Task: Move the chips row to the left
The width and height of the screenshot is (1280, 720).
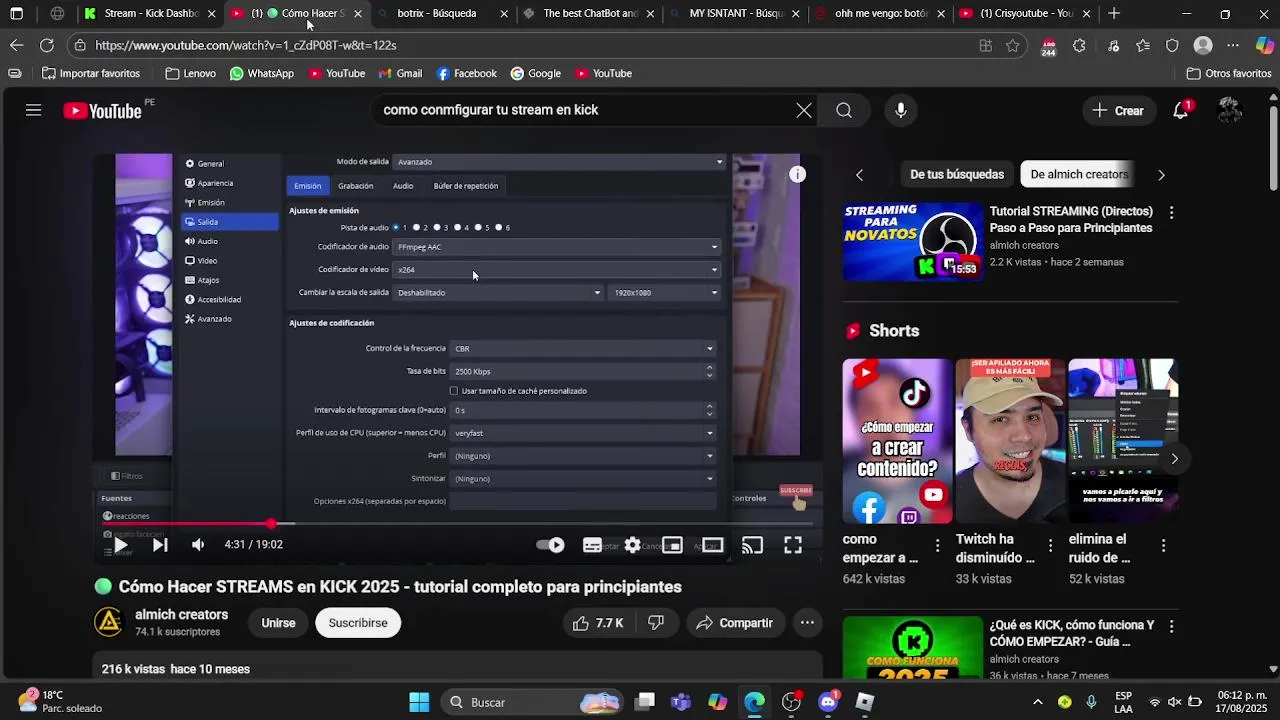Action: coord(859,175)
